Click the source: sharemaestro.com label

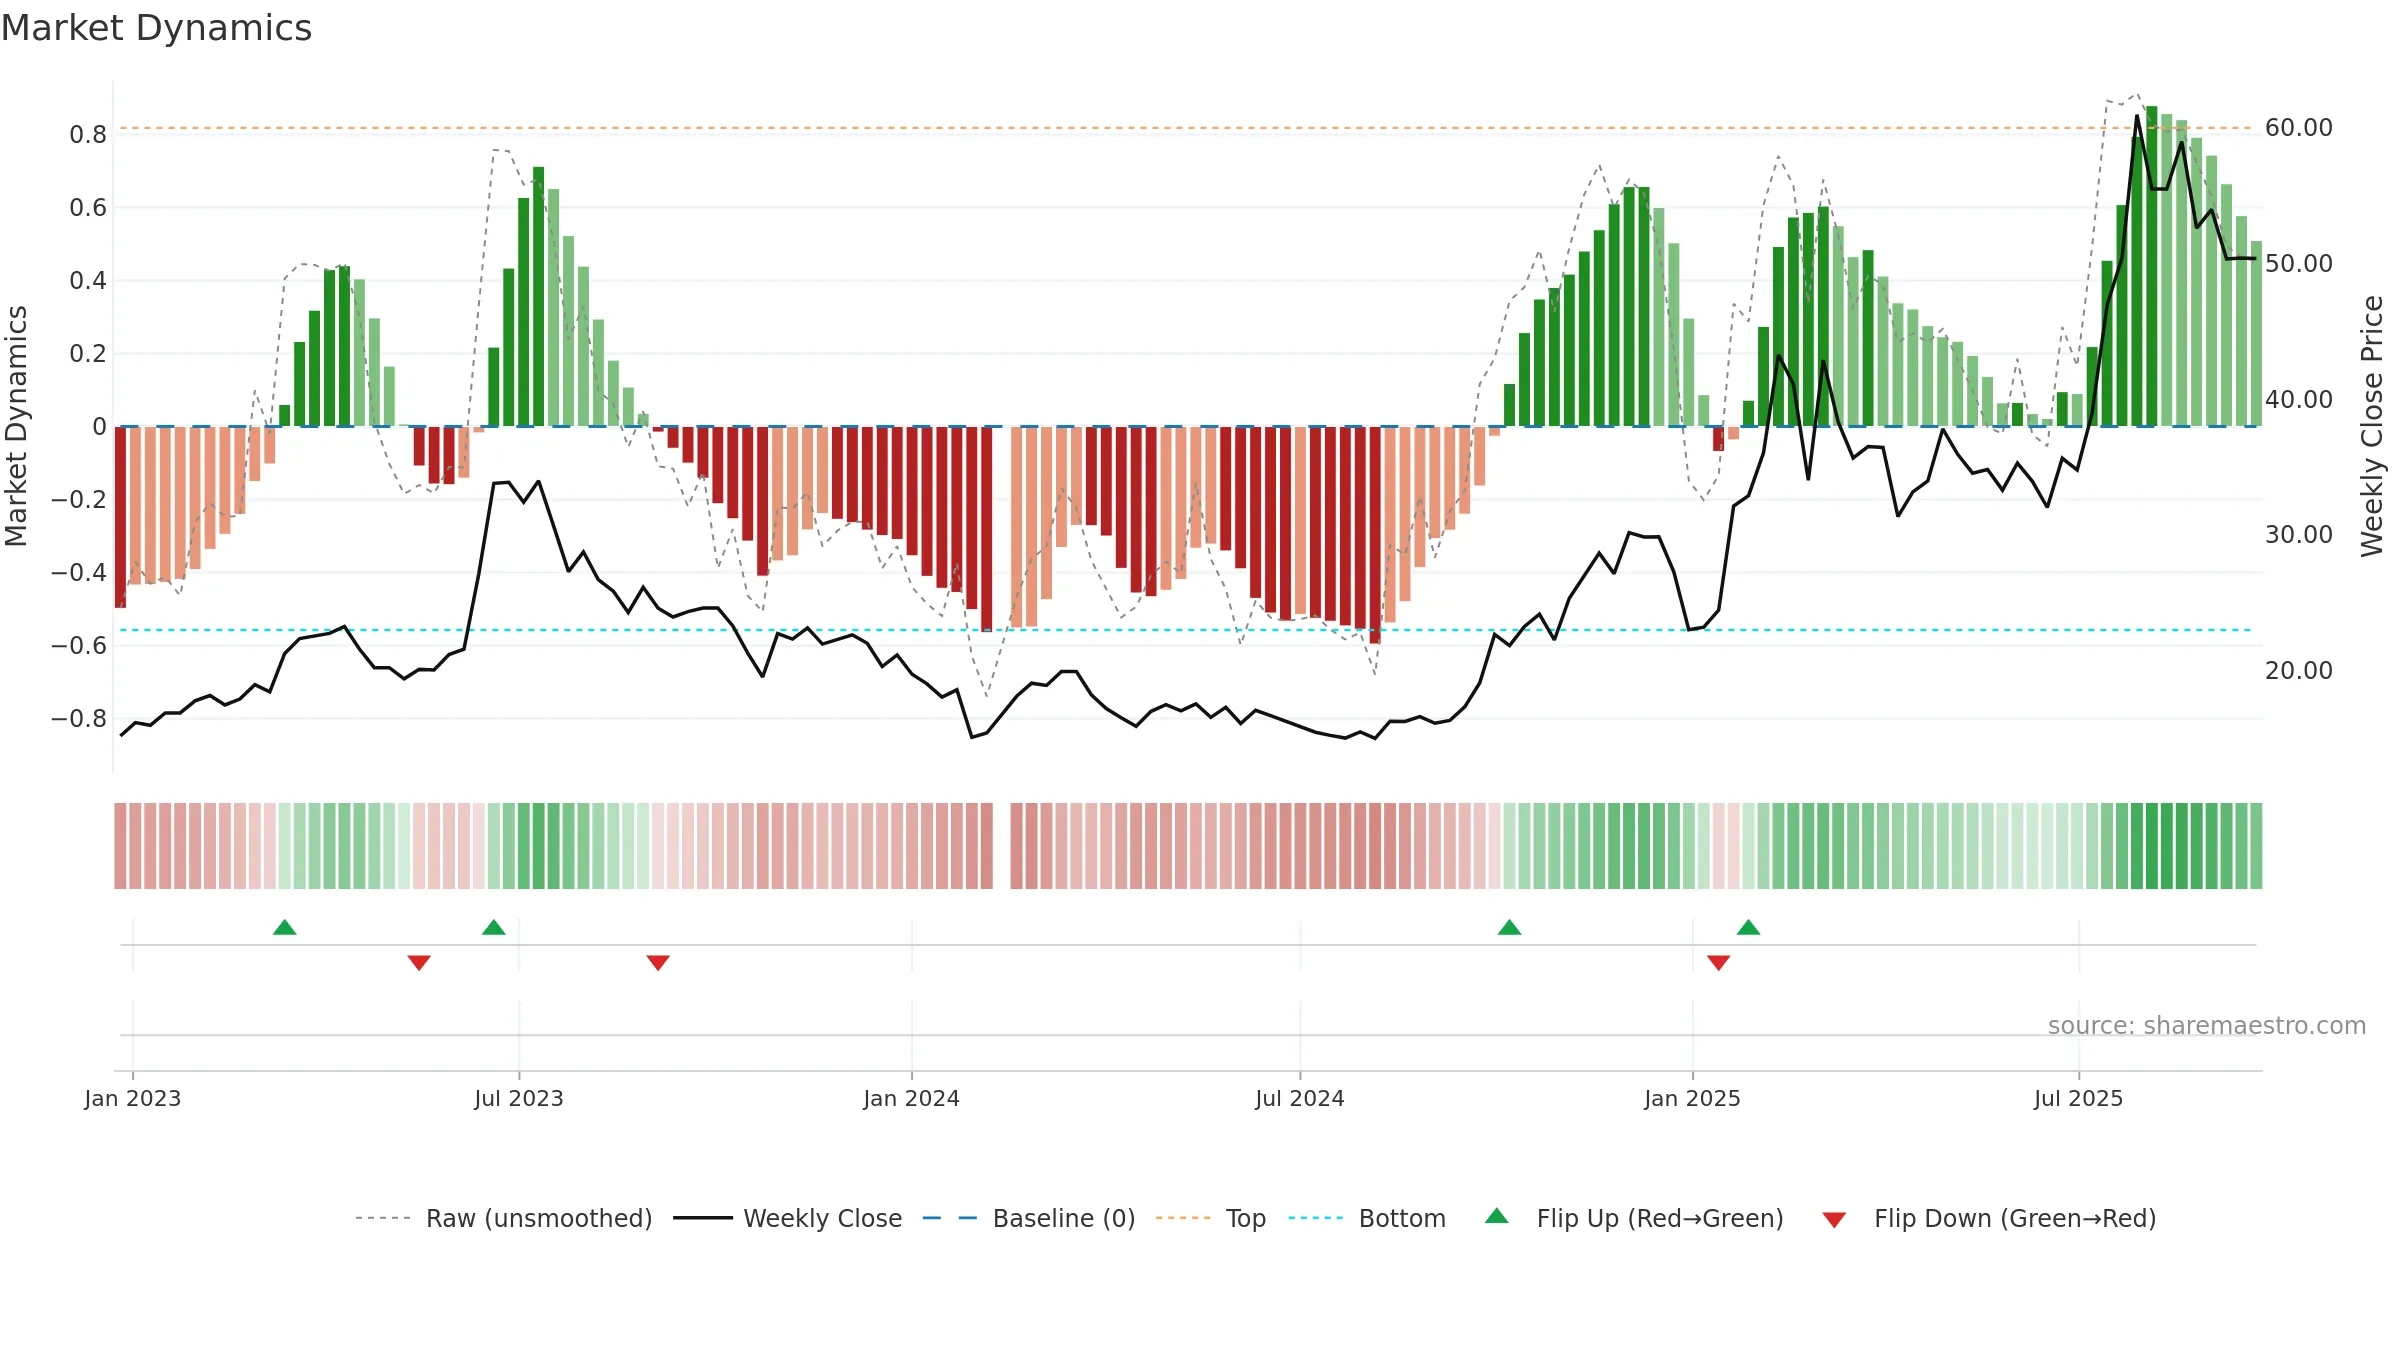[x=2207, y=1025]
